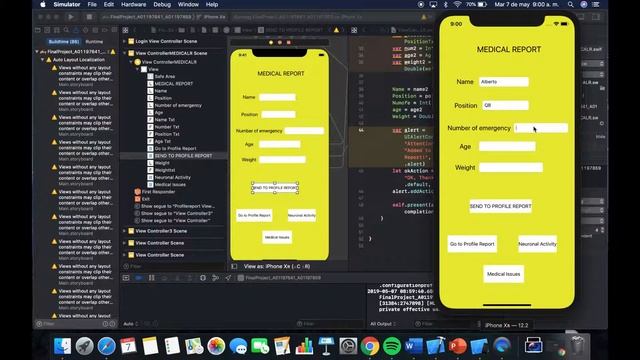Switch issue navigator to Buildtime tab
The width and height of the screenshot is (640, 360).
pos(64,42)
